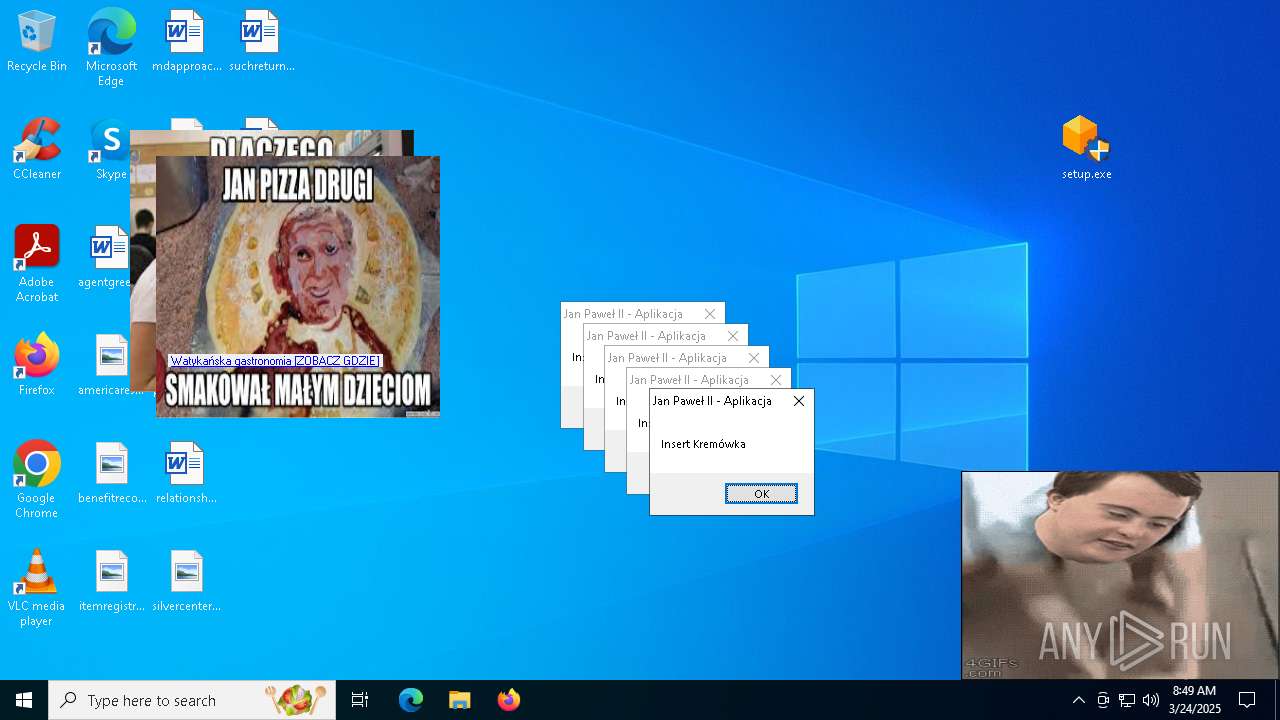The width and height of the screenshot is (1280, 720).
Task: Close the frontmost Jan Paweł II dialog
Action: tap(798, 401)
